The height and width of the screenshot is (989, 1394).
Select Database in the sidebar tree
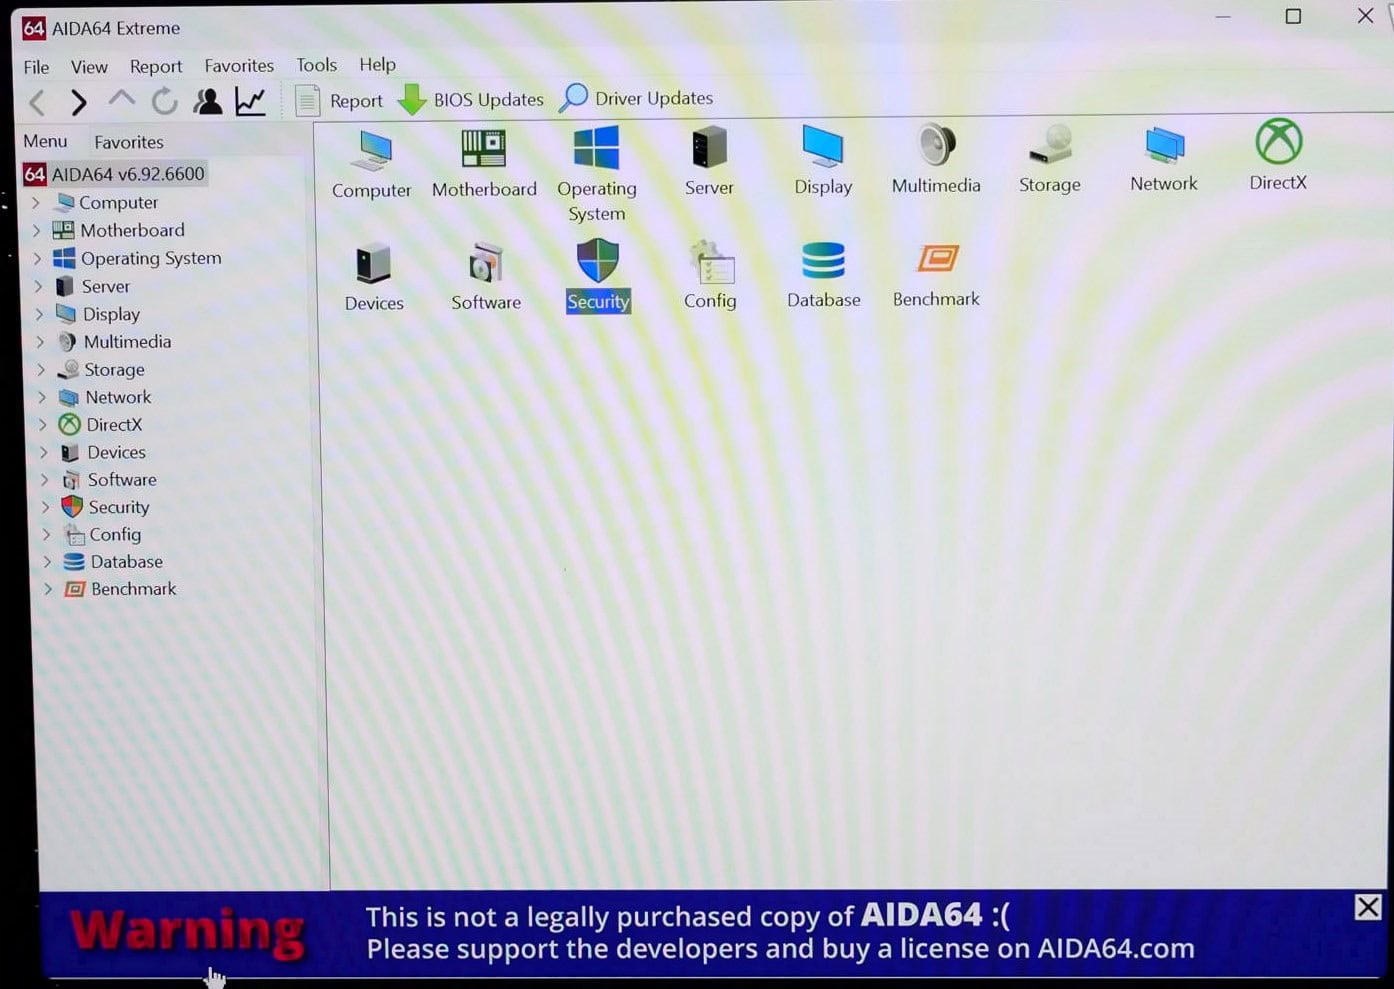126,562
